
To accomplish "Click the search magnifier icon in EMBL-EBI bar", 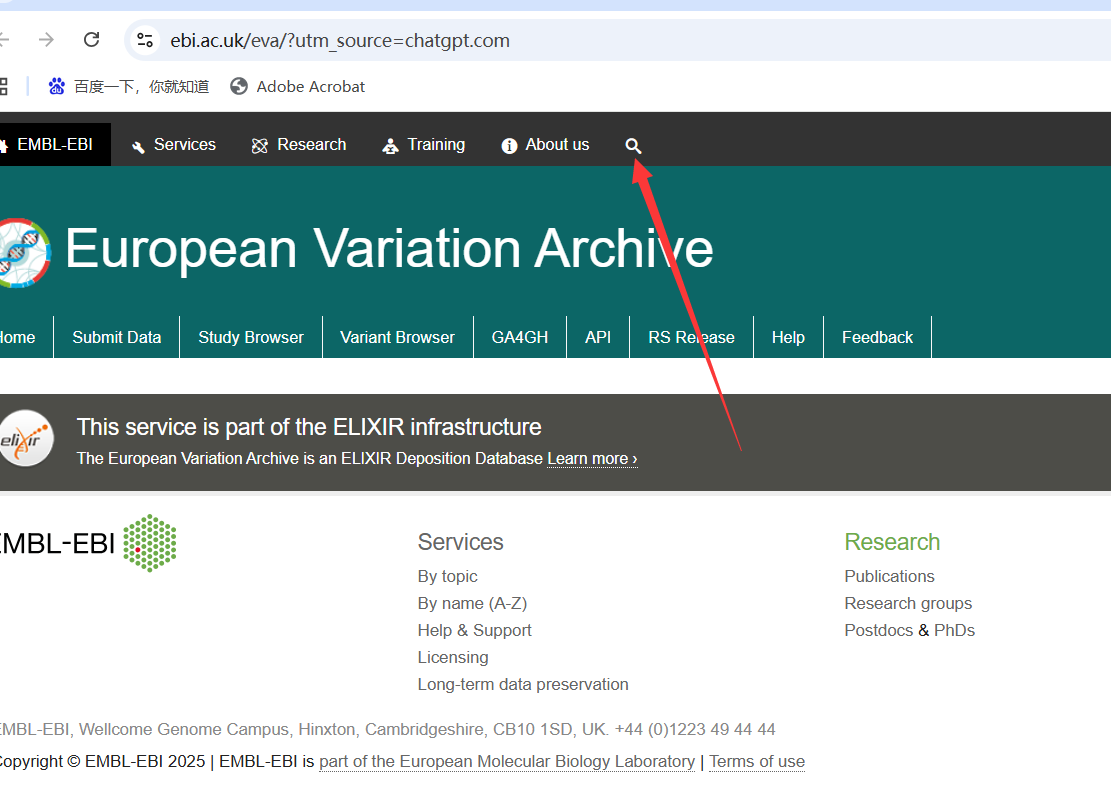I will pyautogui.click(x=633, y=145).
